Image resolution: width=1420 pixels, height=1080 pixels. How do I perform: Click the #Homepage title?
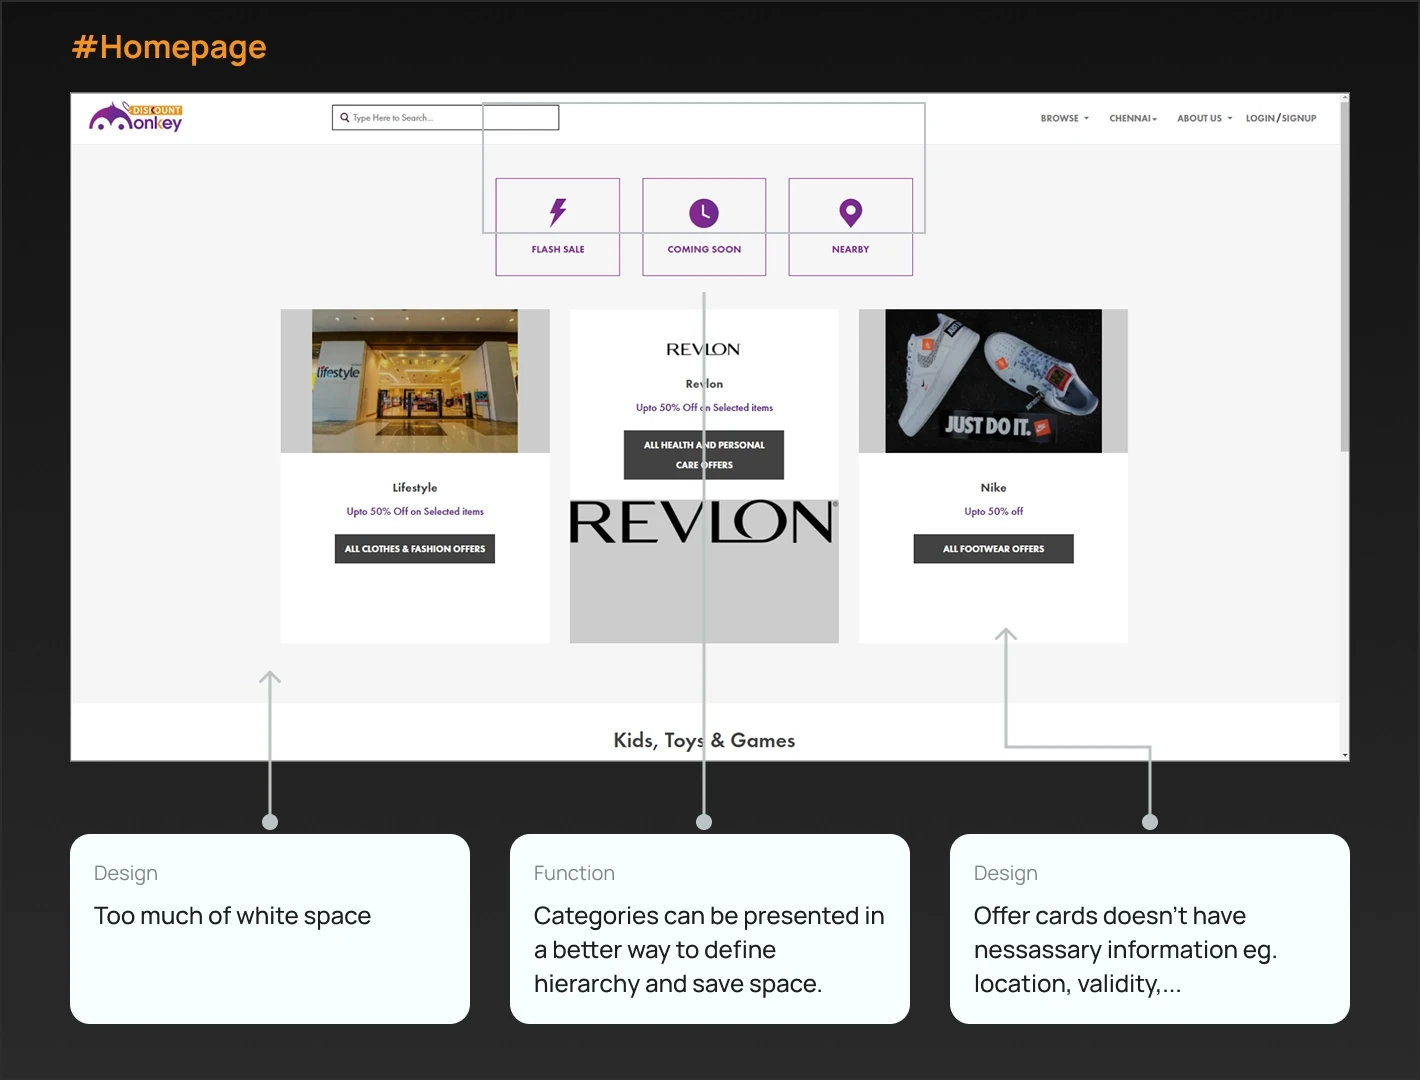(169, 47)
